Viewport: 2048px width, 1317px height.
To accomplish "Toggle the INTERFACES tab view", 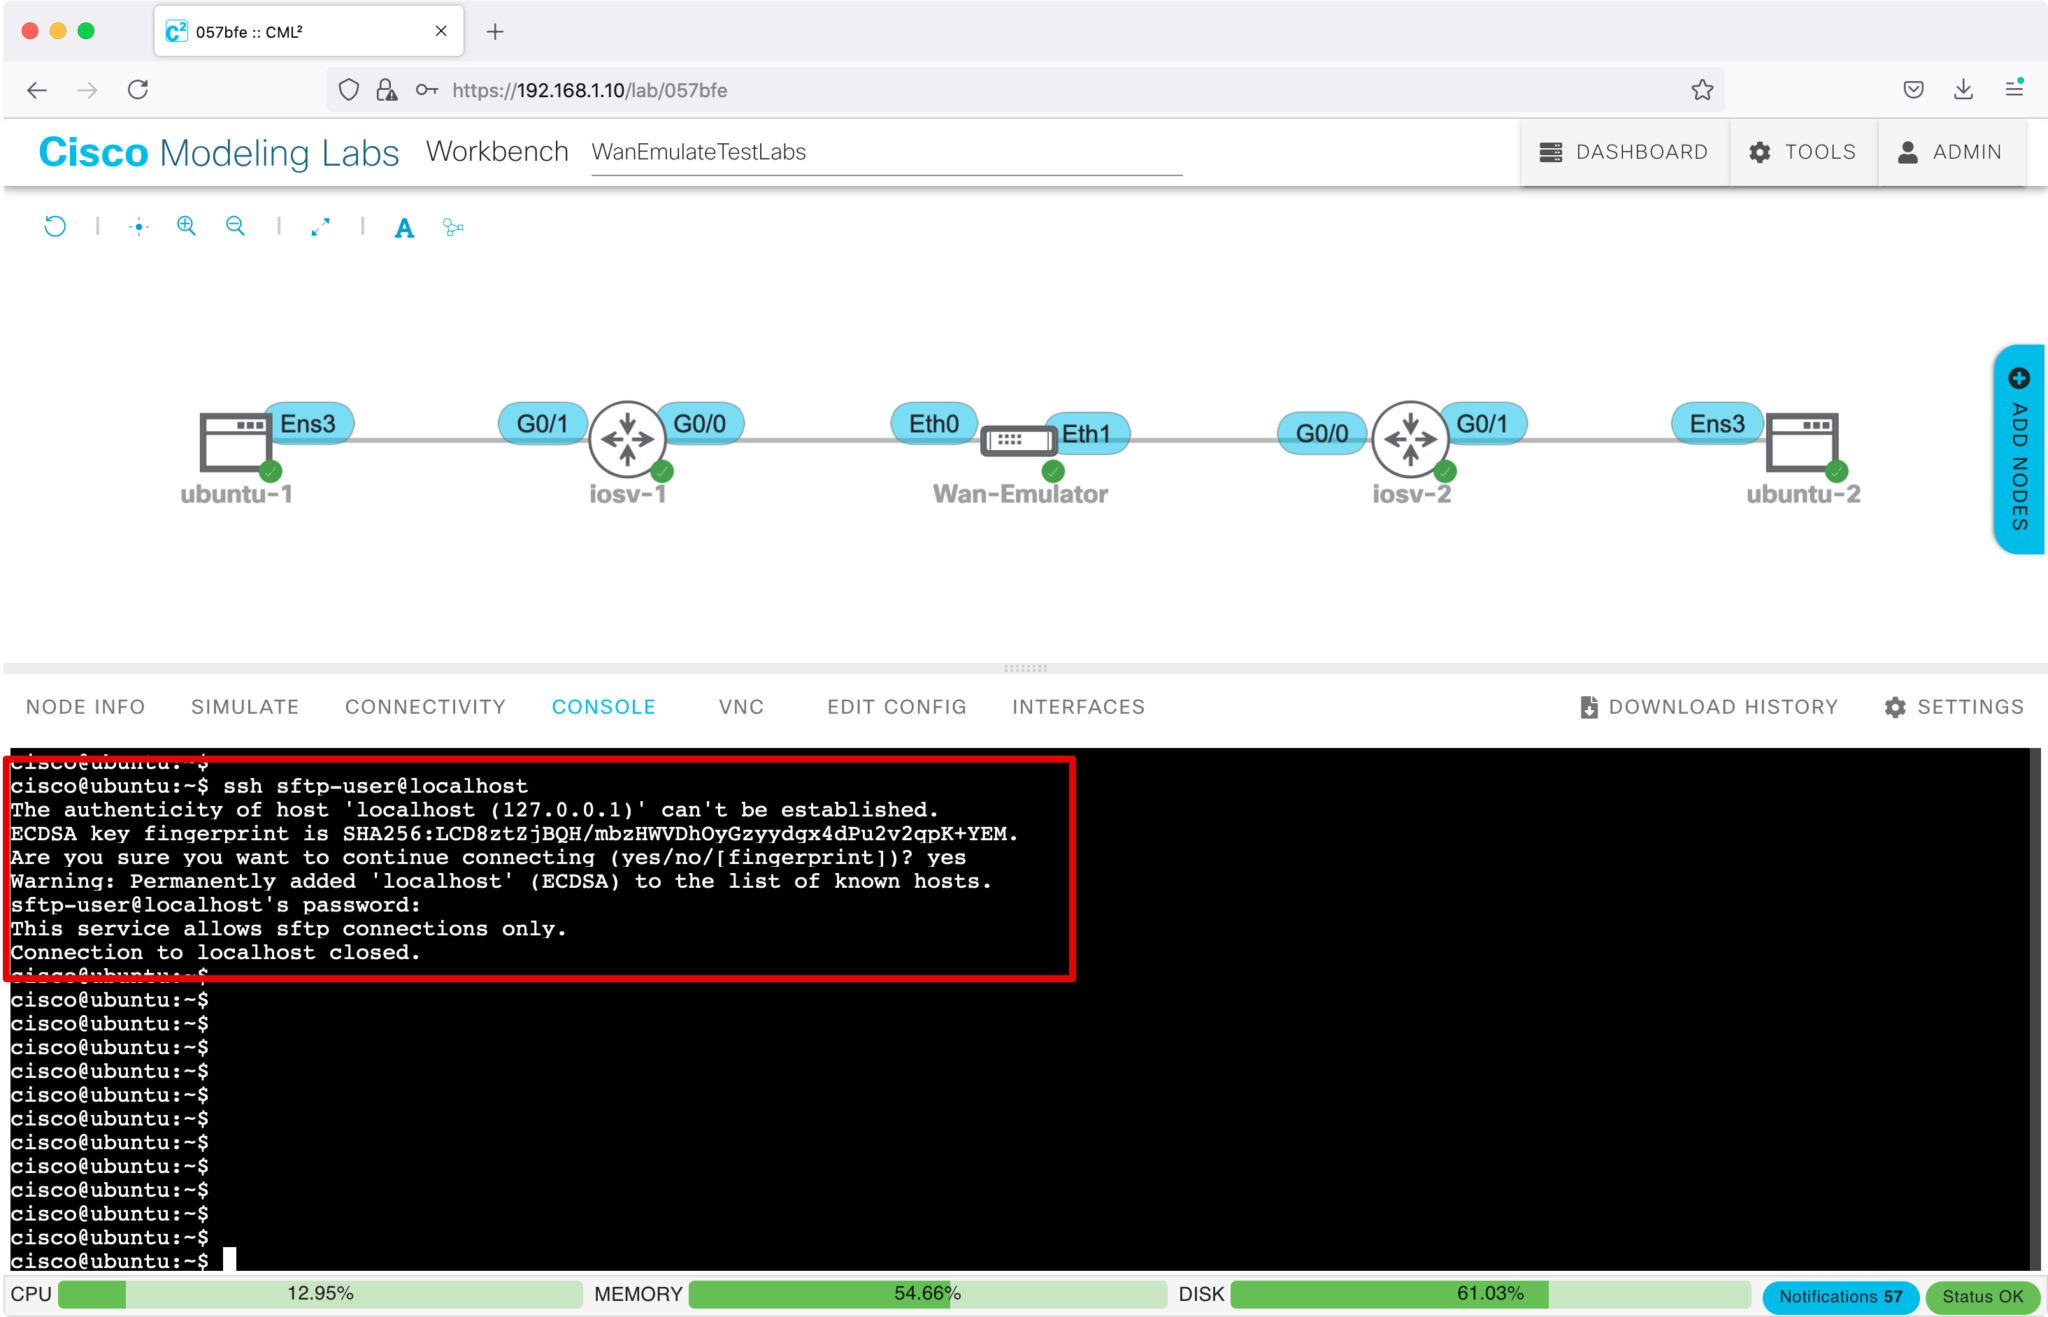I will click(x=1079, y=706).
